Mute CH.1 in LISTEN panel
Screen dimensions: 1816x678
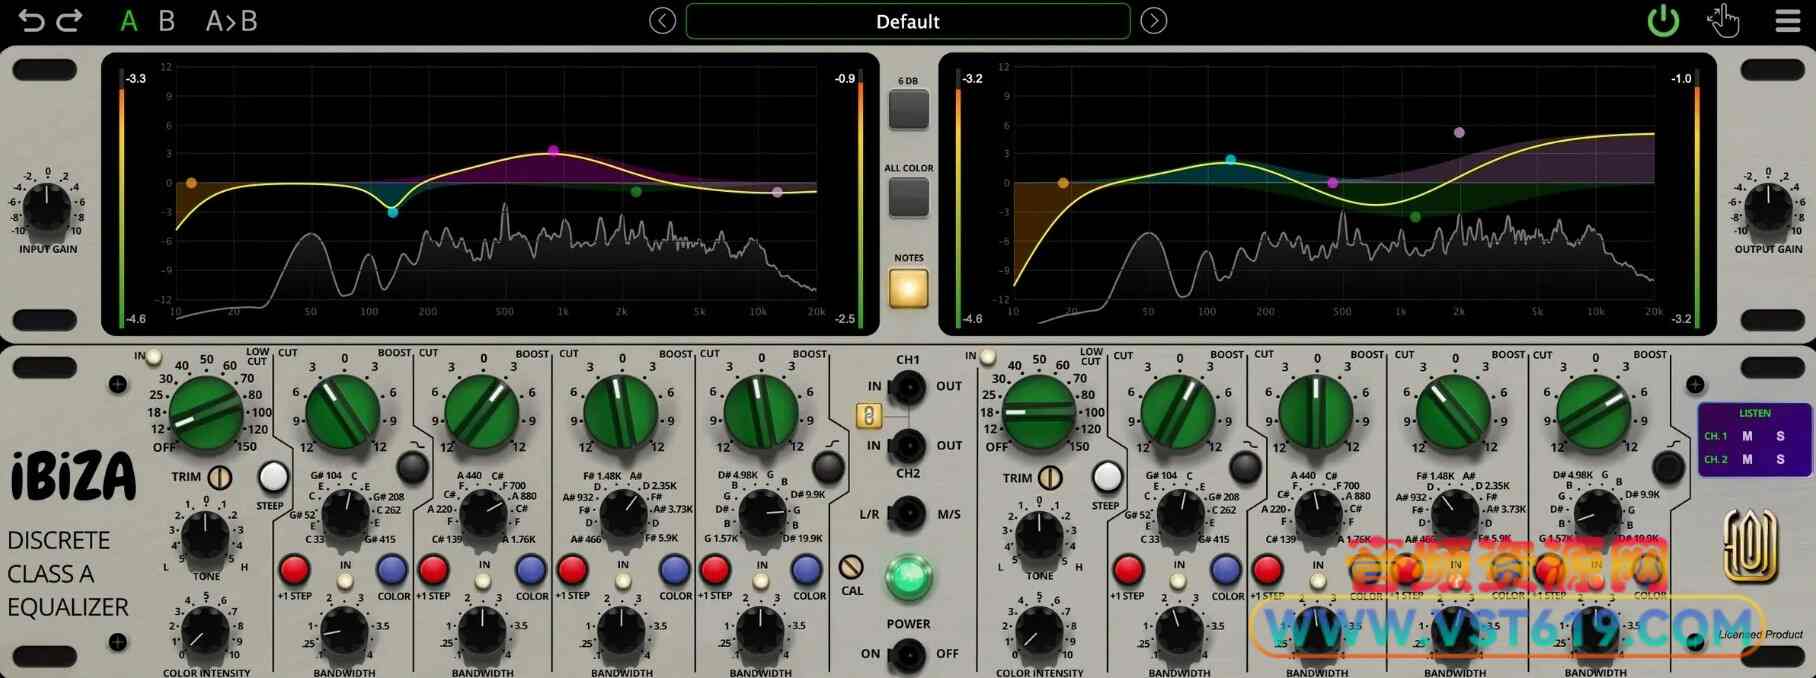coord(1747,436)
